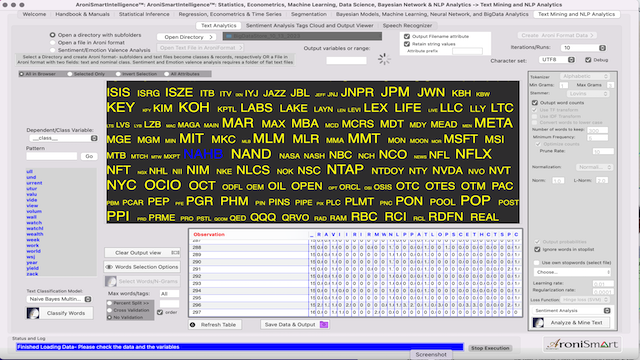The height and width of the screenshot is (360, 640).
Task: Open the Character set UTF8 dropdown
Action: [557, 60]
